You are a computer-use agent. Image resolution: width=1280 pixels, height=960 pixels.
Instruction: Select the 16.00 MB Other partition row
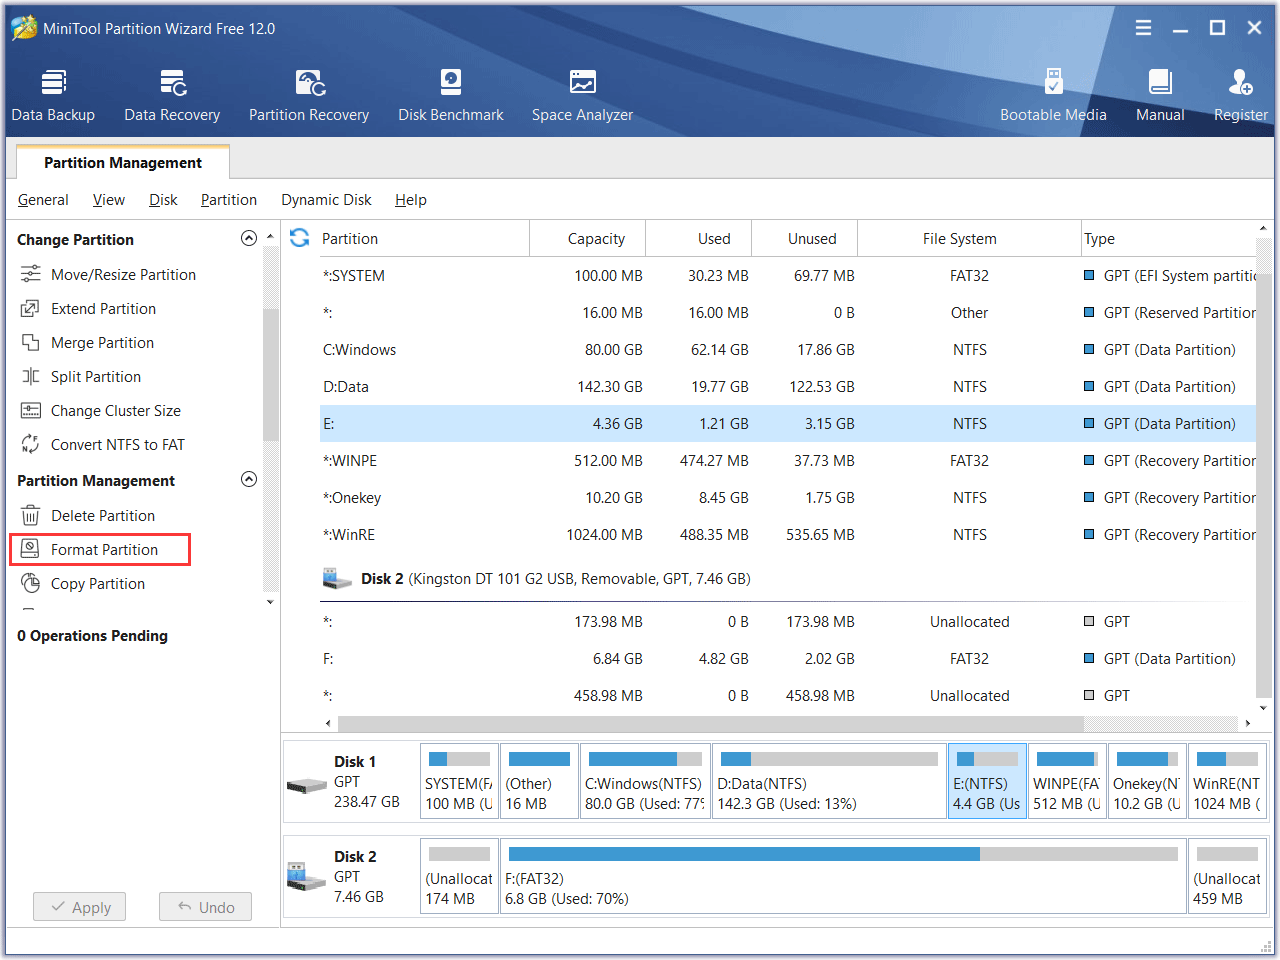(787, 312)
